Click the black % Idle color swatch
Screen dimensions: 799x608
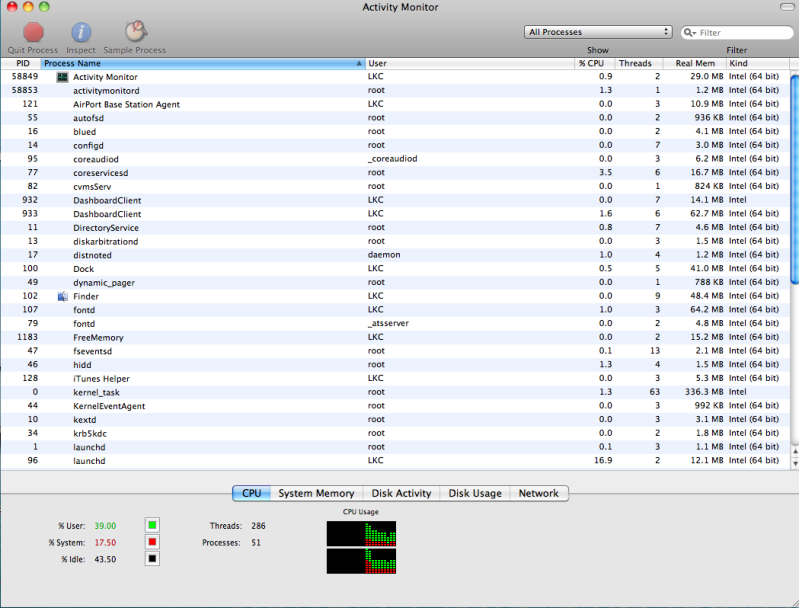pyautogui.click(x=152, y=559)
